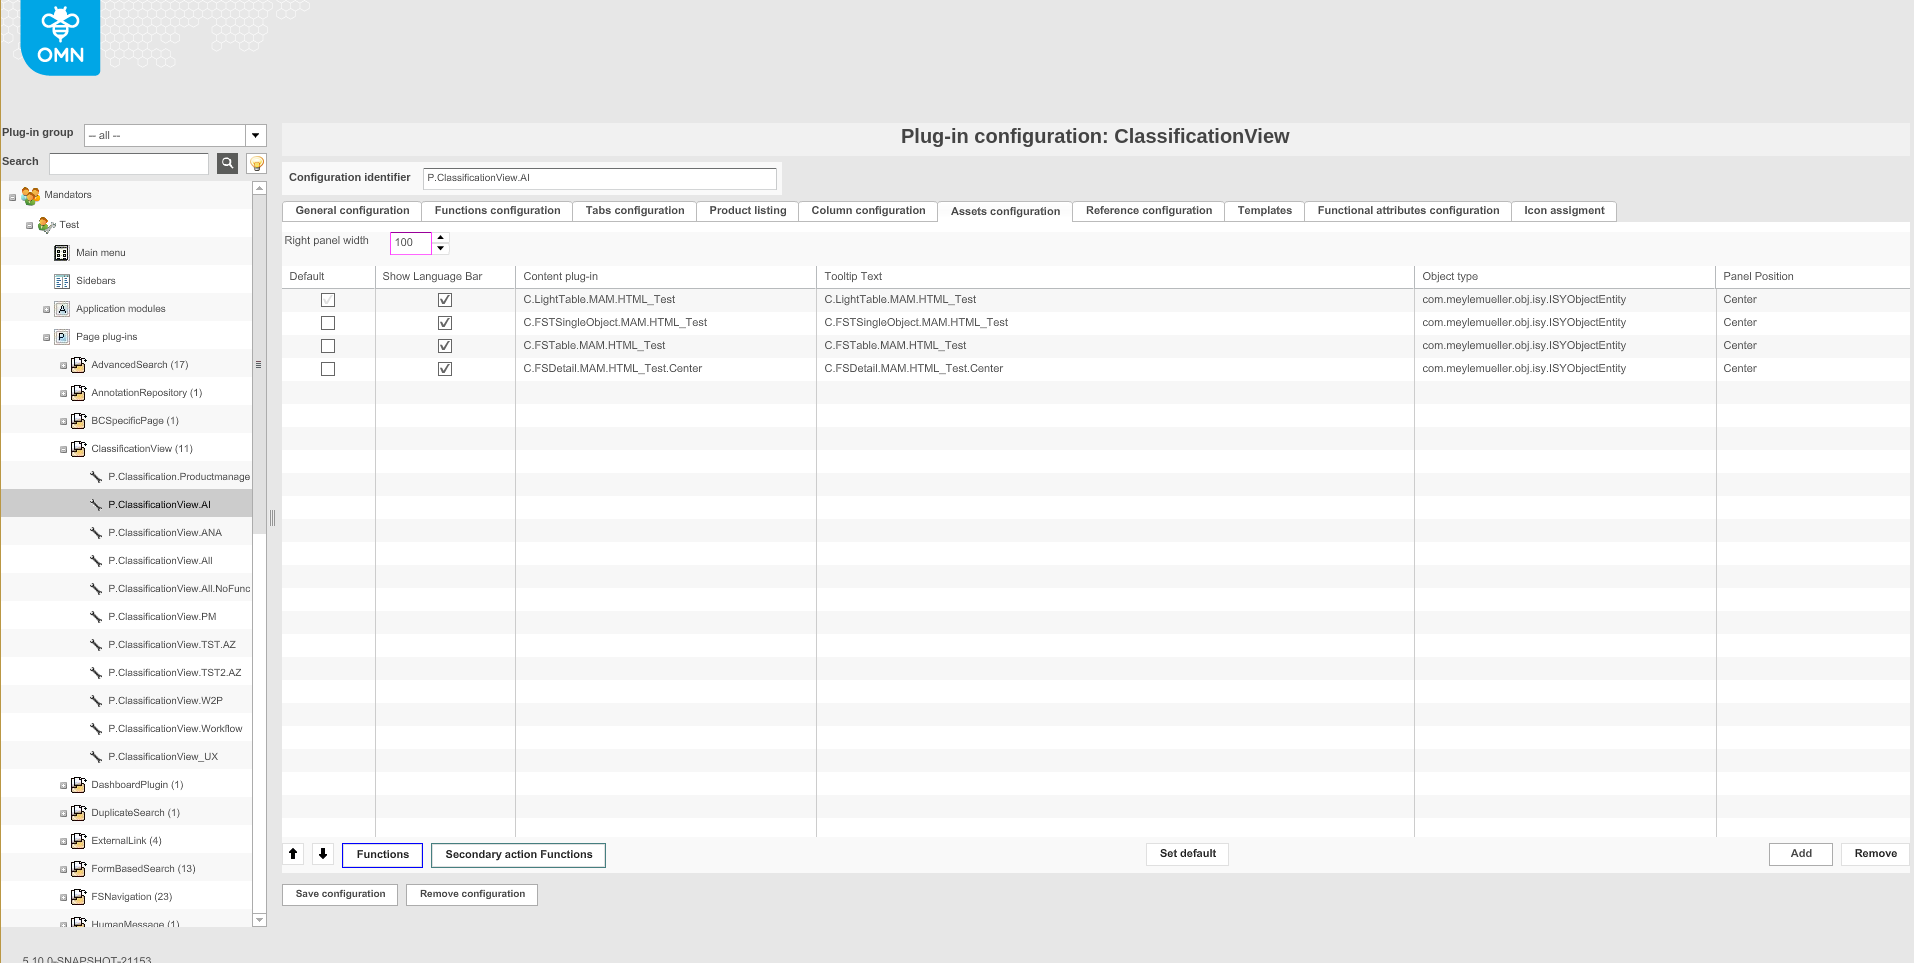Screen dimensions: 1914x963
Task: Uncheck Show Language Bar for C.FSDetail.MAM.HTML_Test.Center
Action: (445, 368)
